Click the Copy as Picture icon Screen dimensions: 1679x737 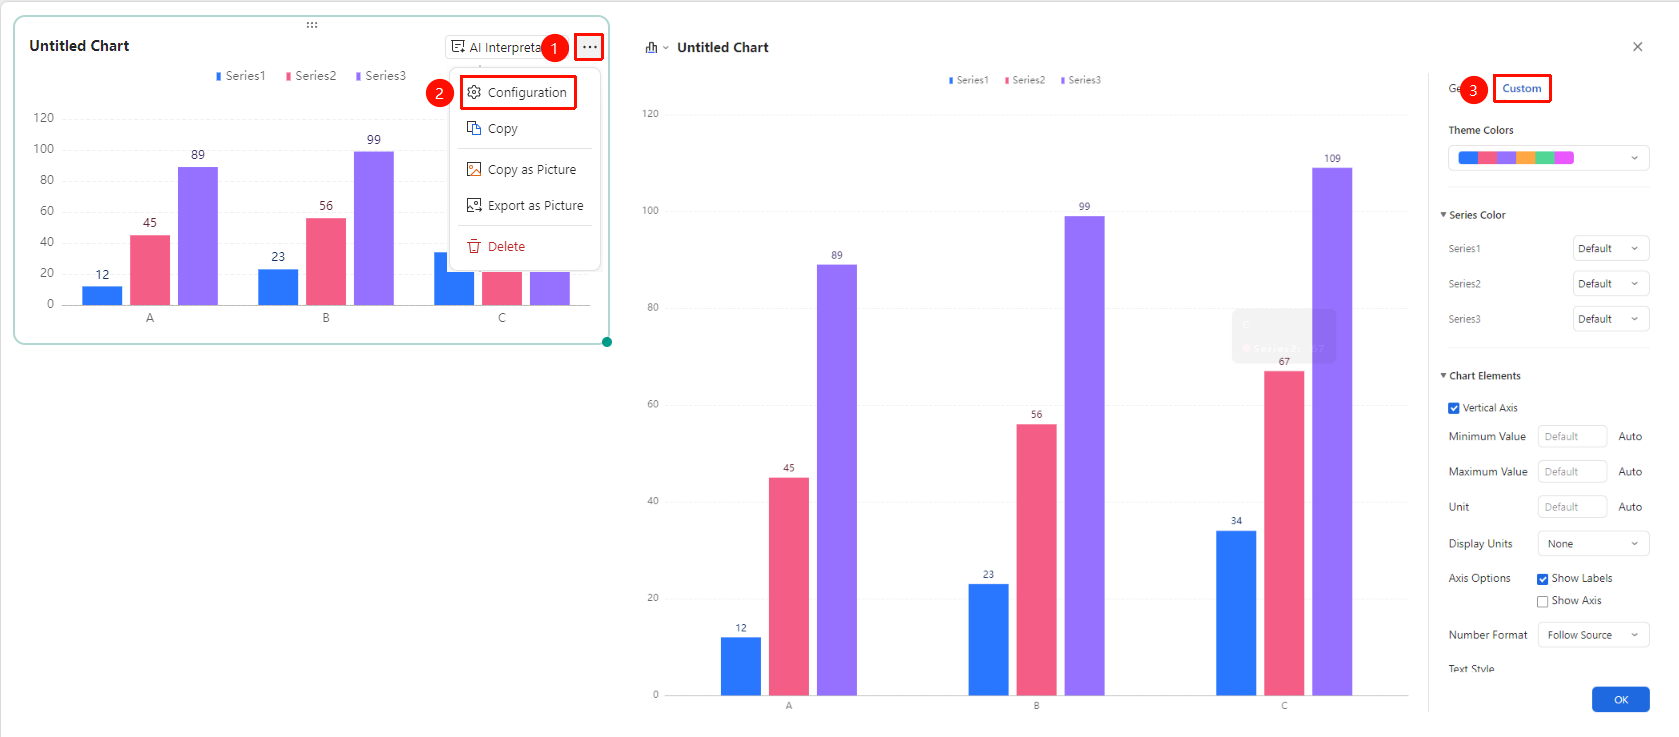474,169
